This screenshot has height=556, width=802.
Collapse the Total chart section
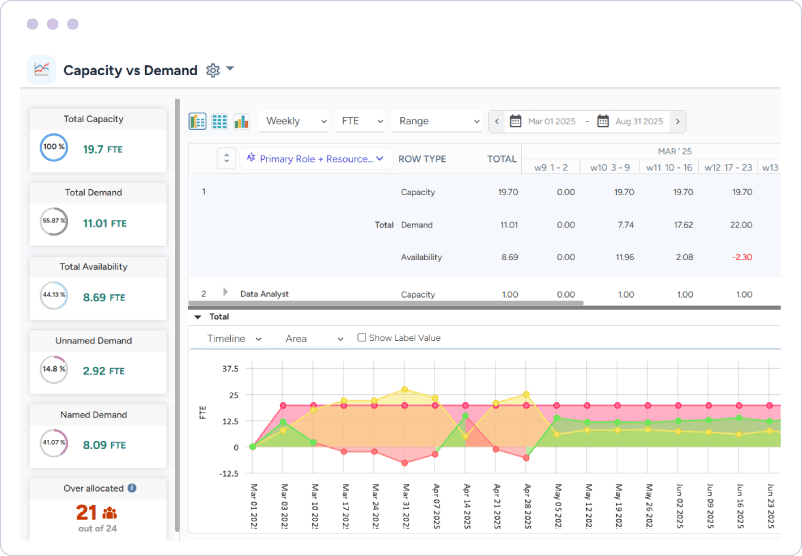198,317
